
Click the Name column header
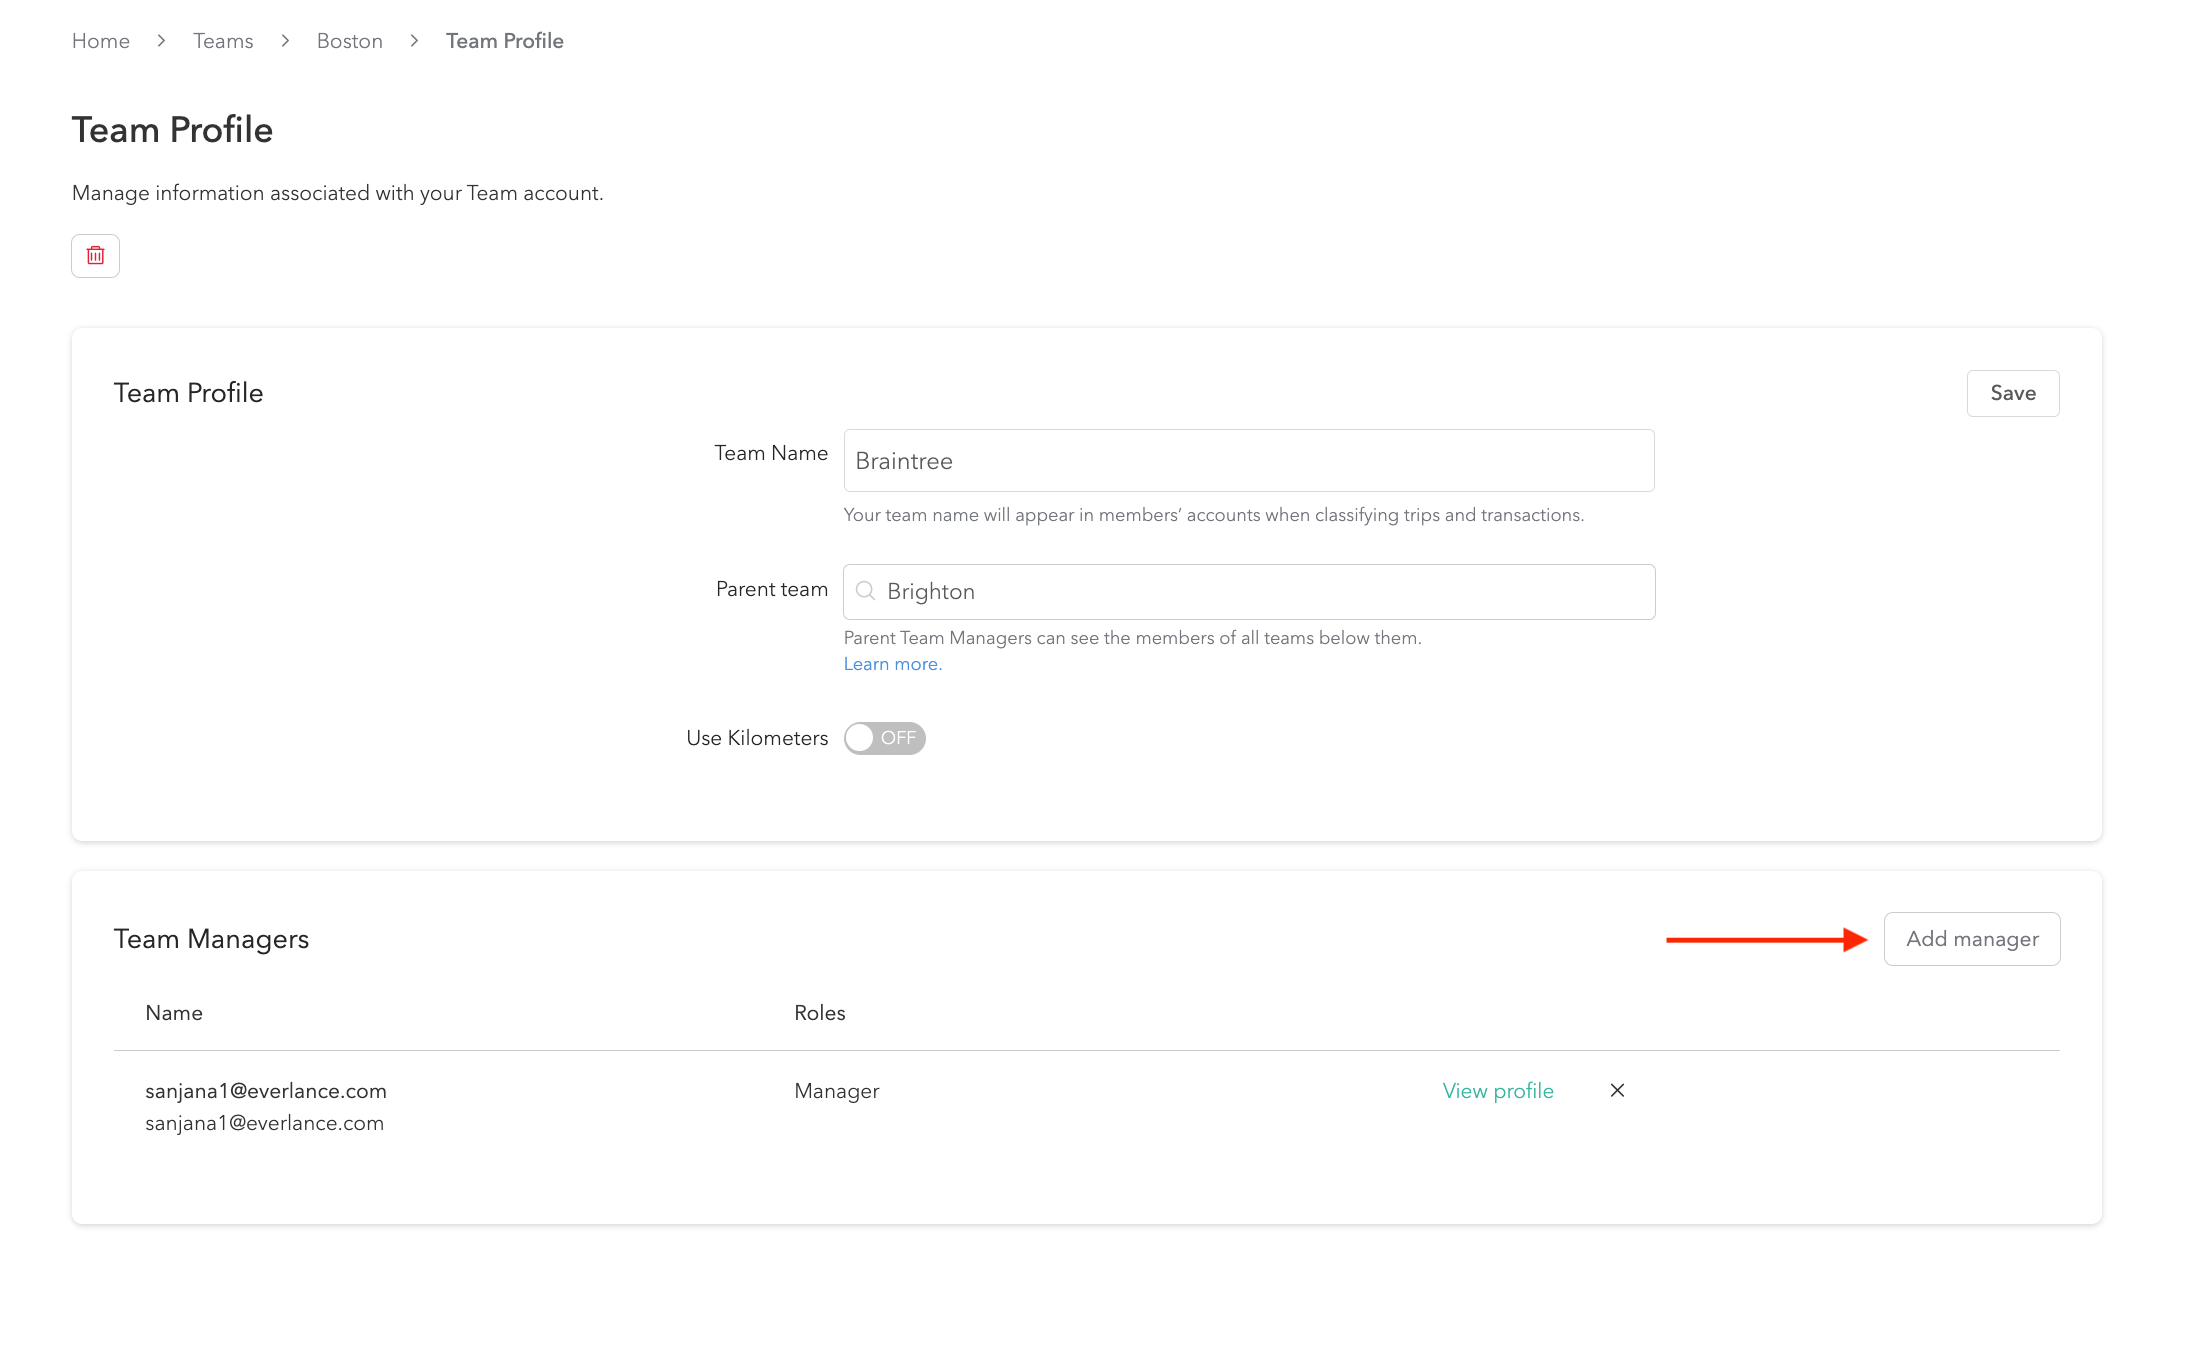click(174, 1013)
